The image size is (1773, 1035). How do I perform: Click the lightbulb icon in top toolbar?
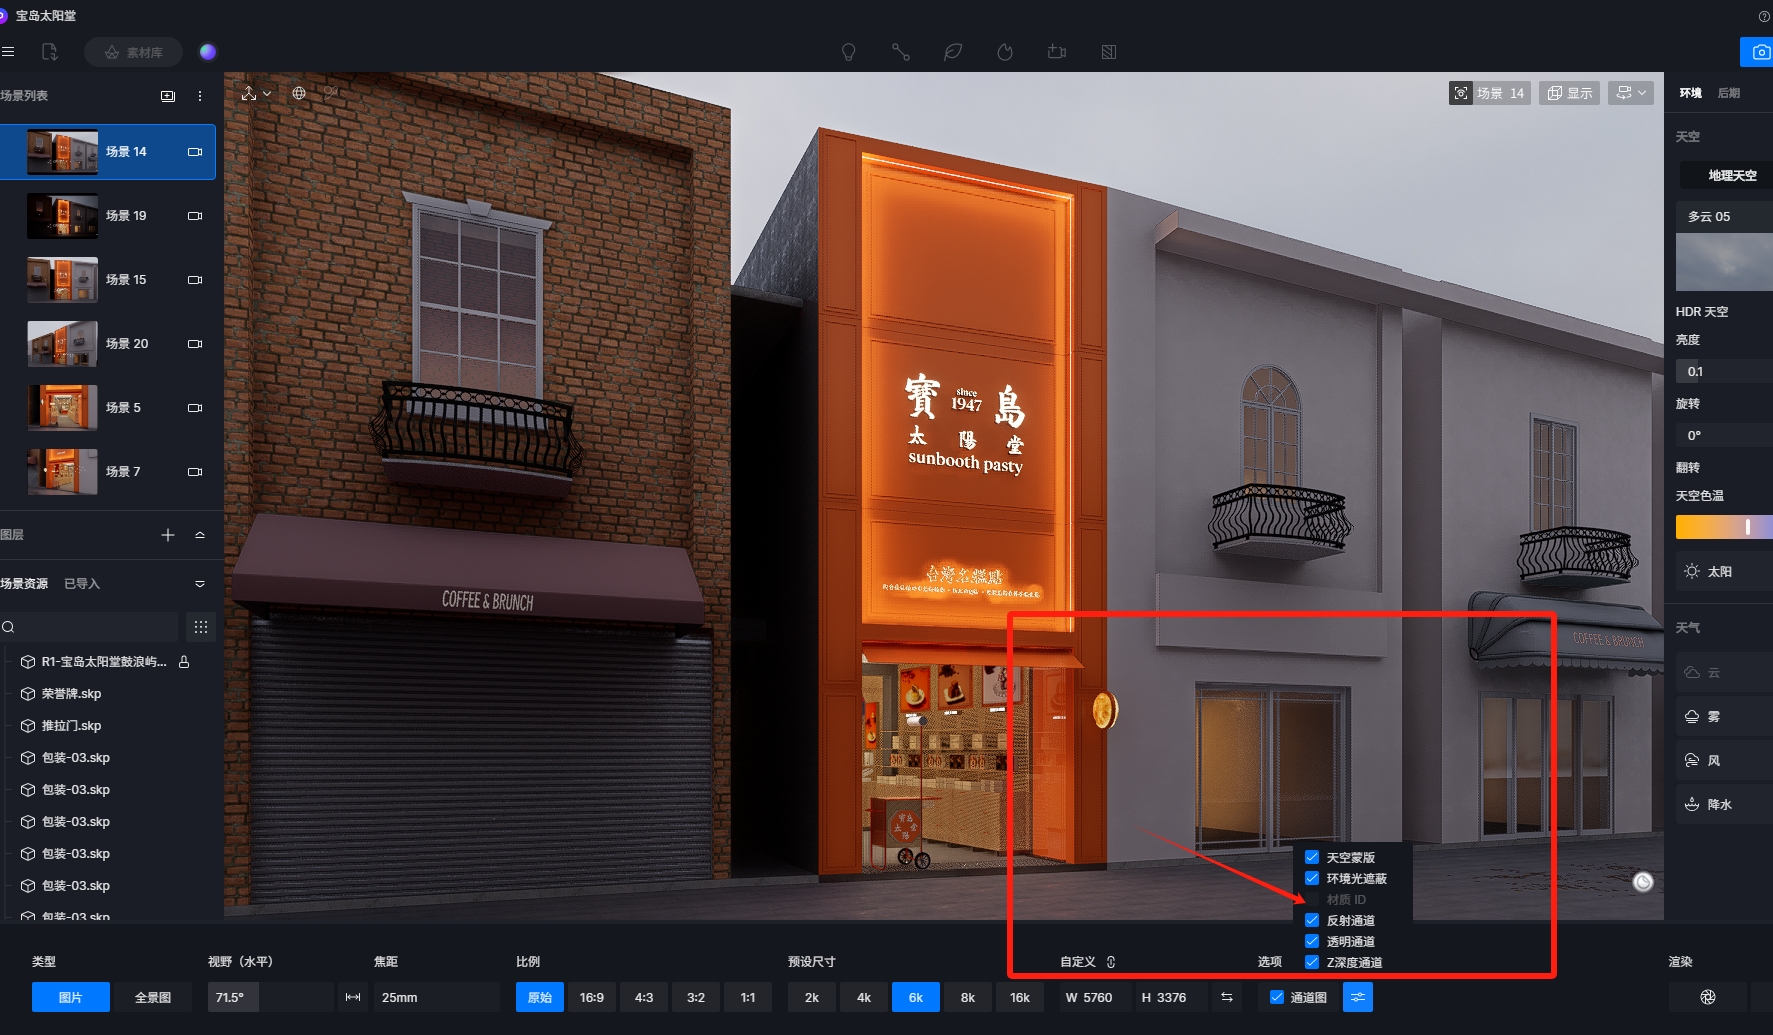(848, 52)
